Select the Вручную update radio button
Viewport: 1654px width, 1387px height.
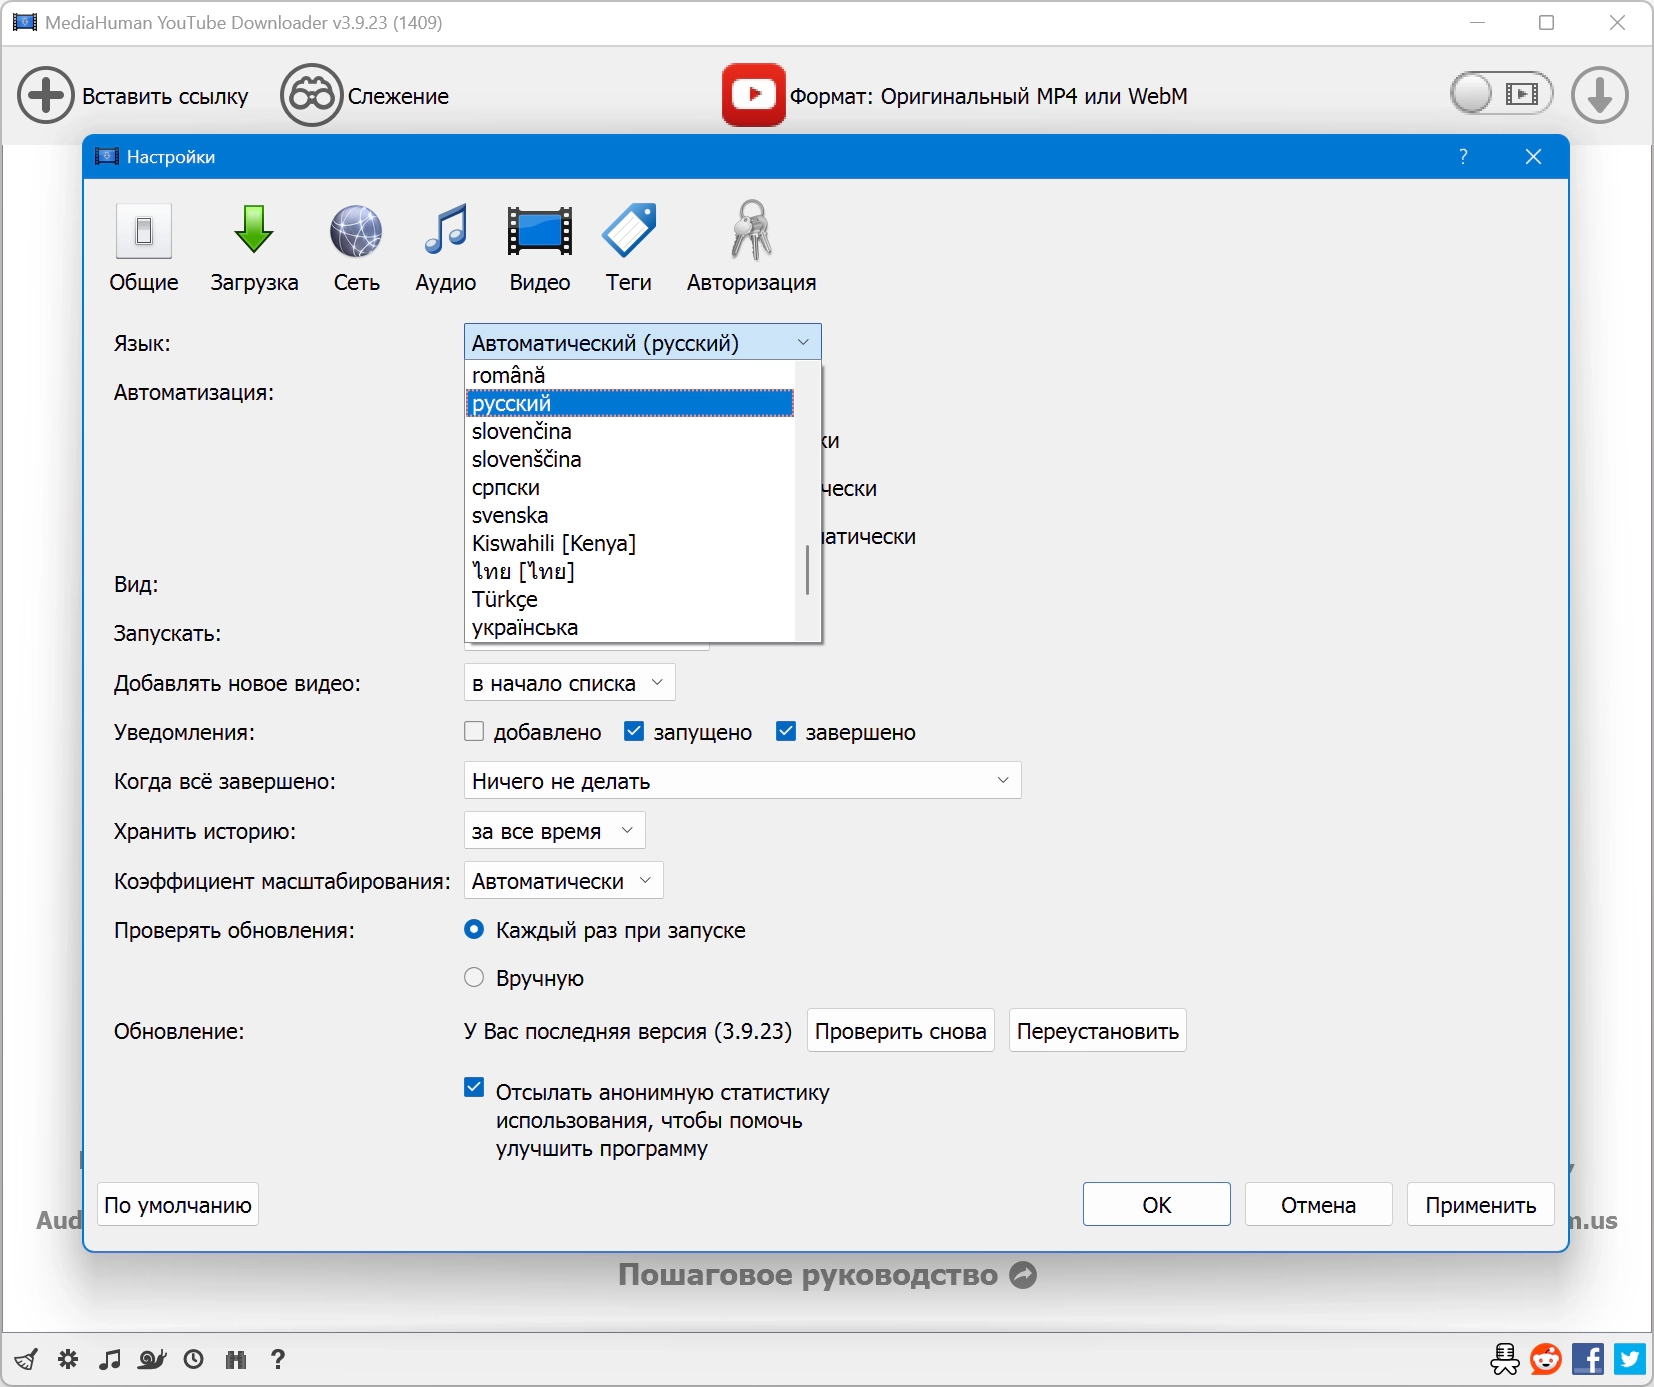474,978
